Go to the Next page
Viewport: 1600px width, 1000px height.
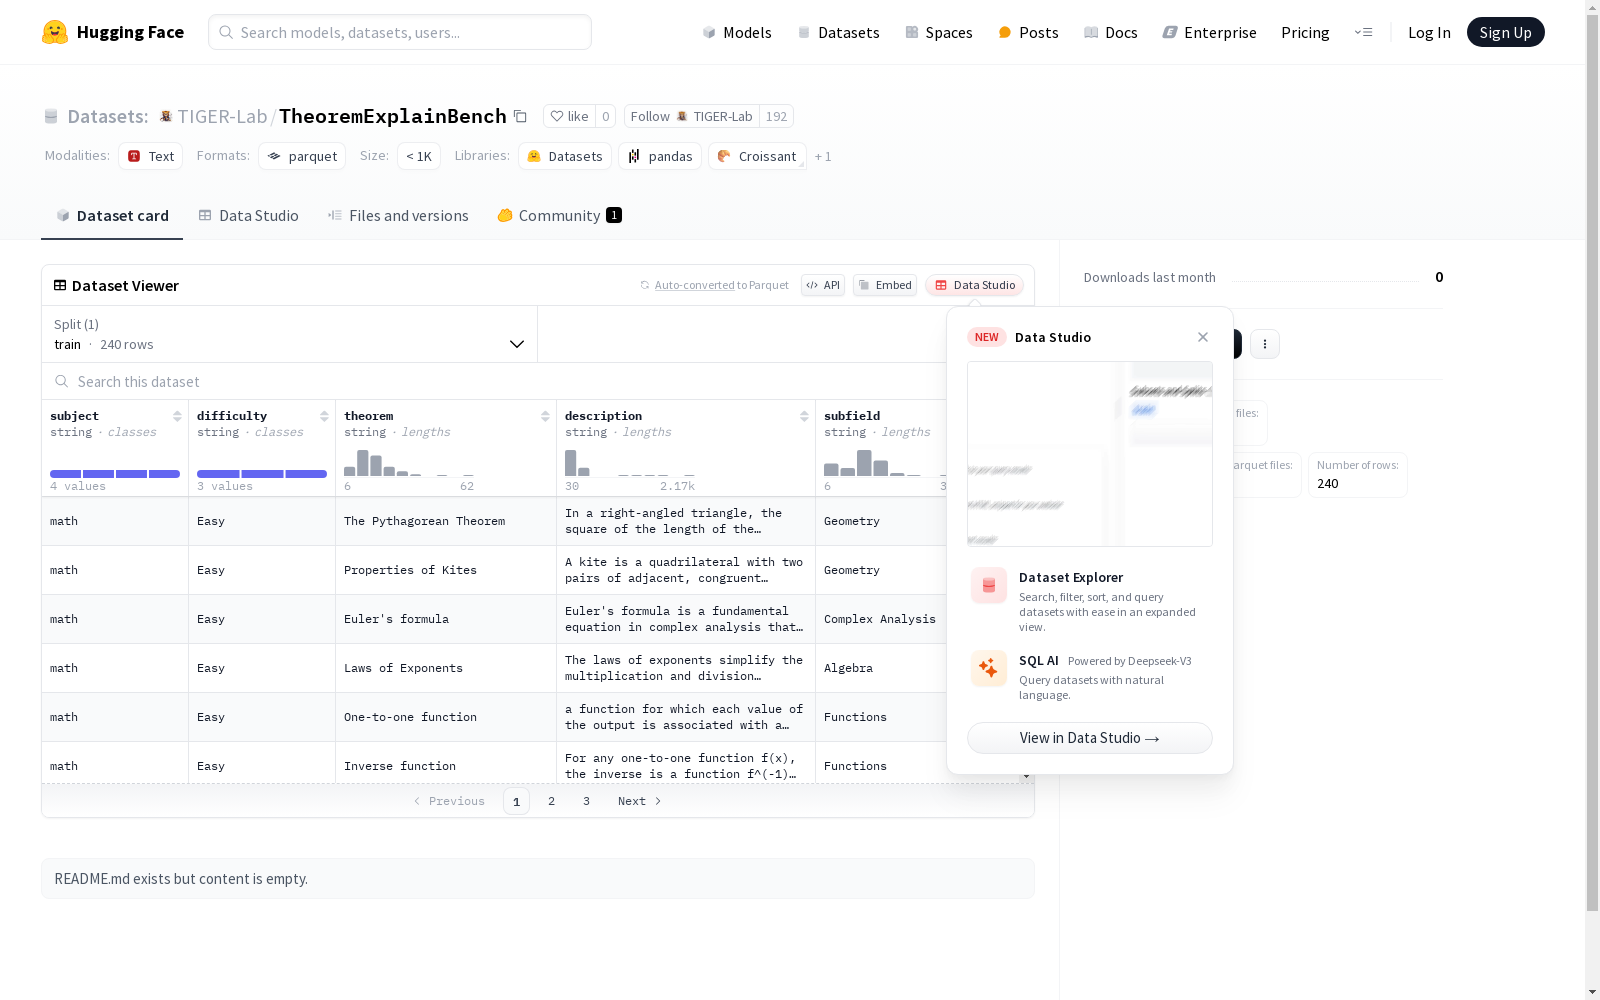639,801
